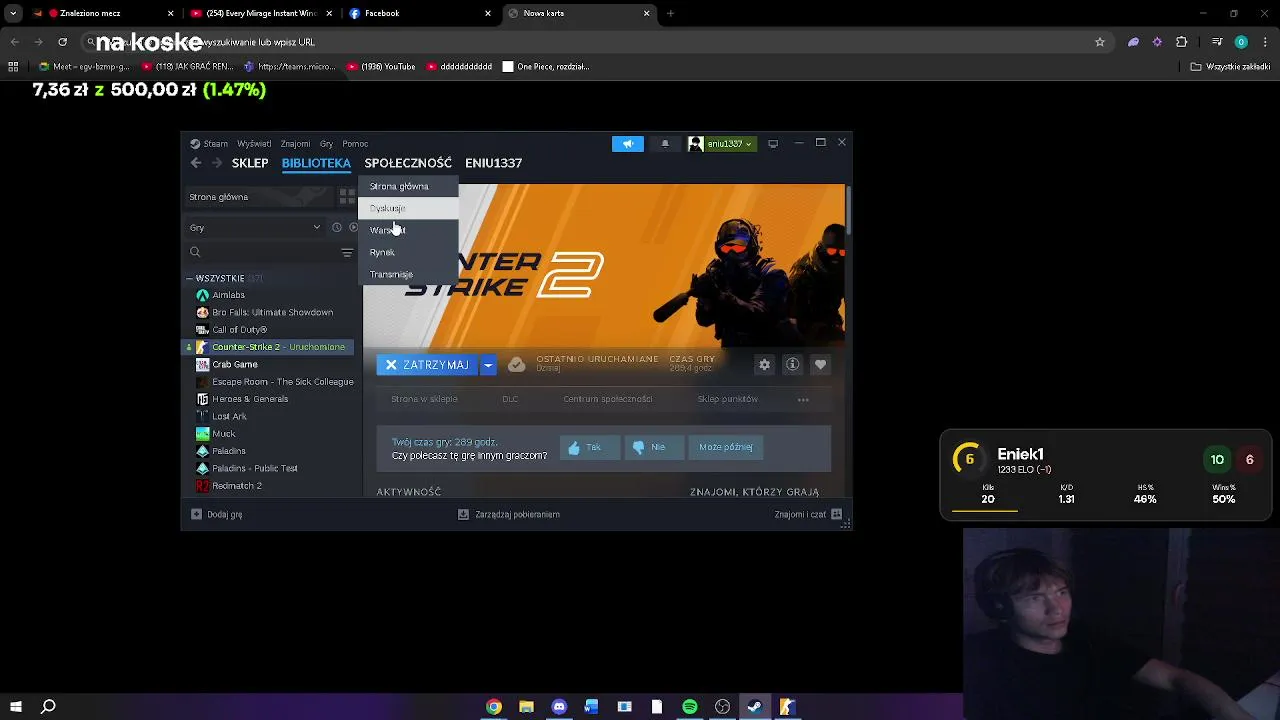
Task: Click the library search field
Action: pos(262,252)
